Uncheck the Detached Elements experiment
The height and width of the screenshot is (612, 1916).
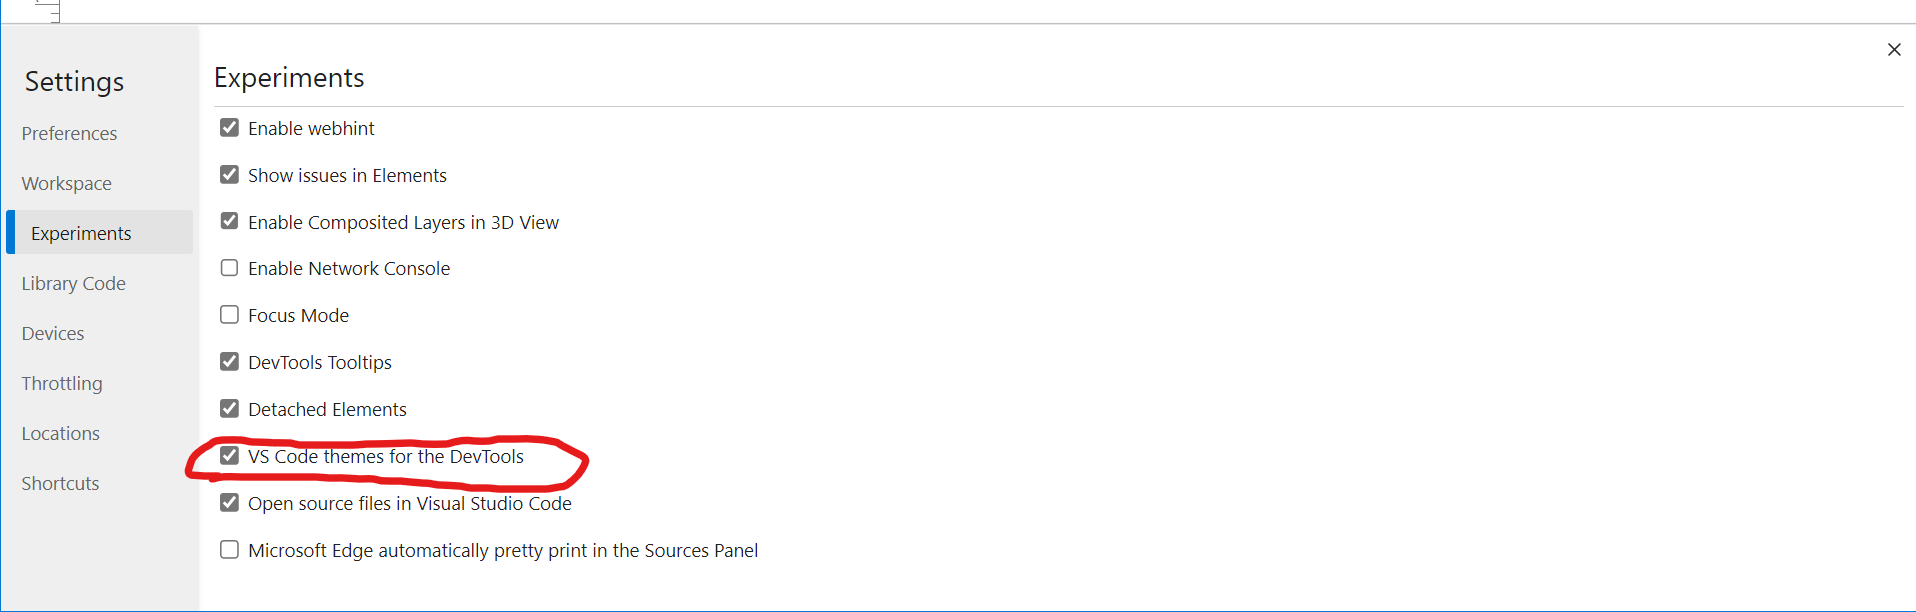[229, 408]
